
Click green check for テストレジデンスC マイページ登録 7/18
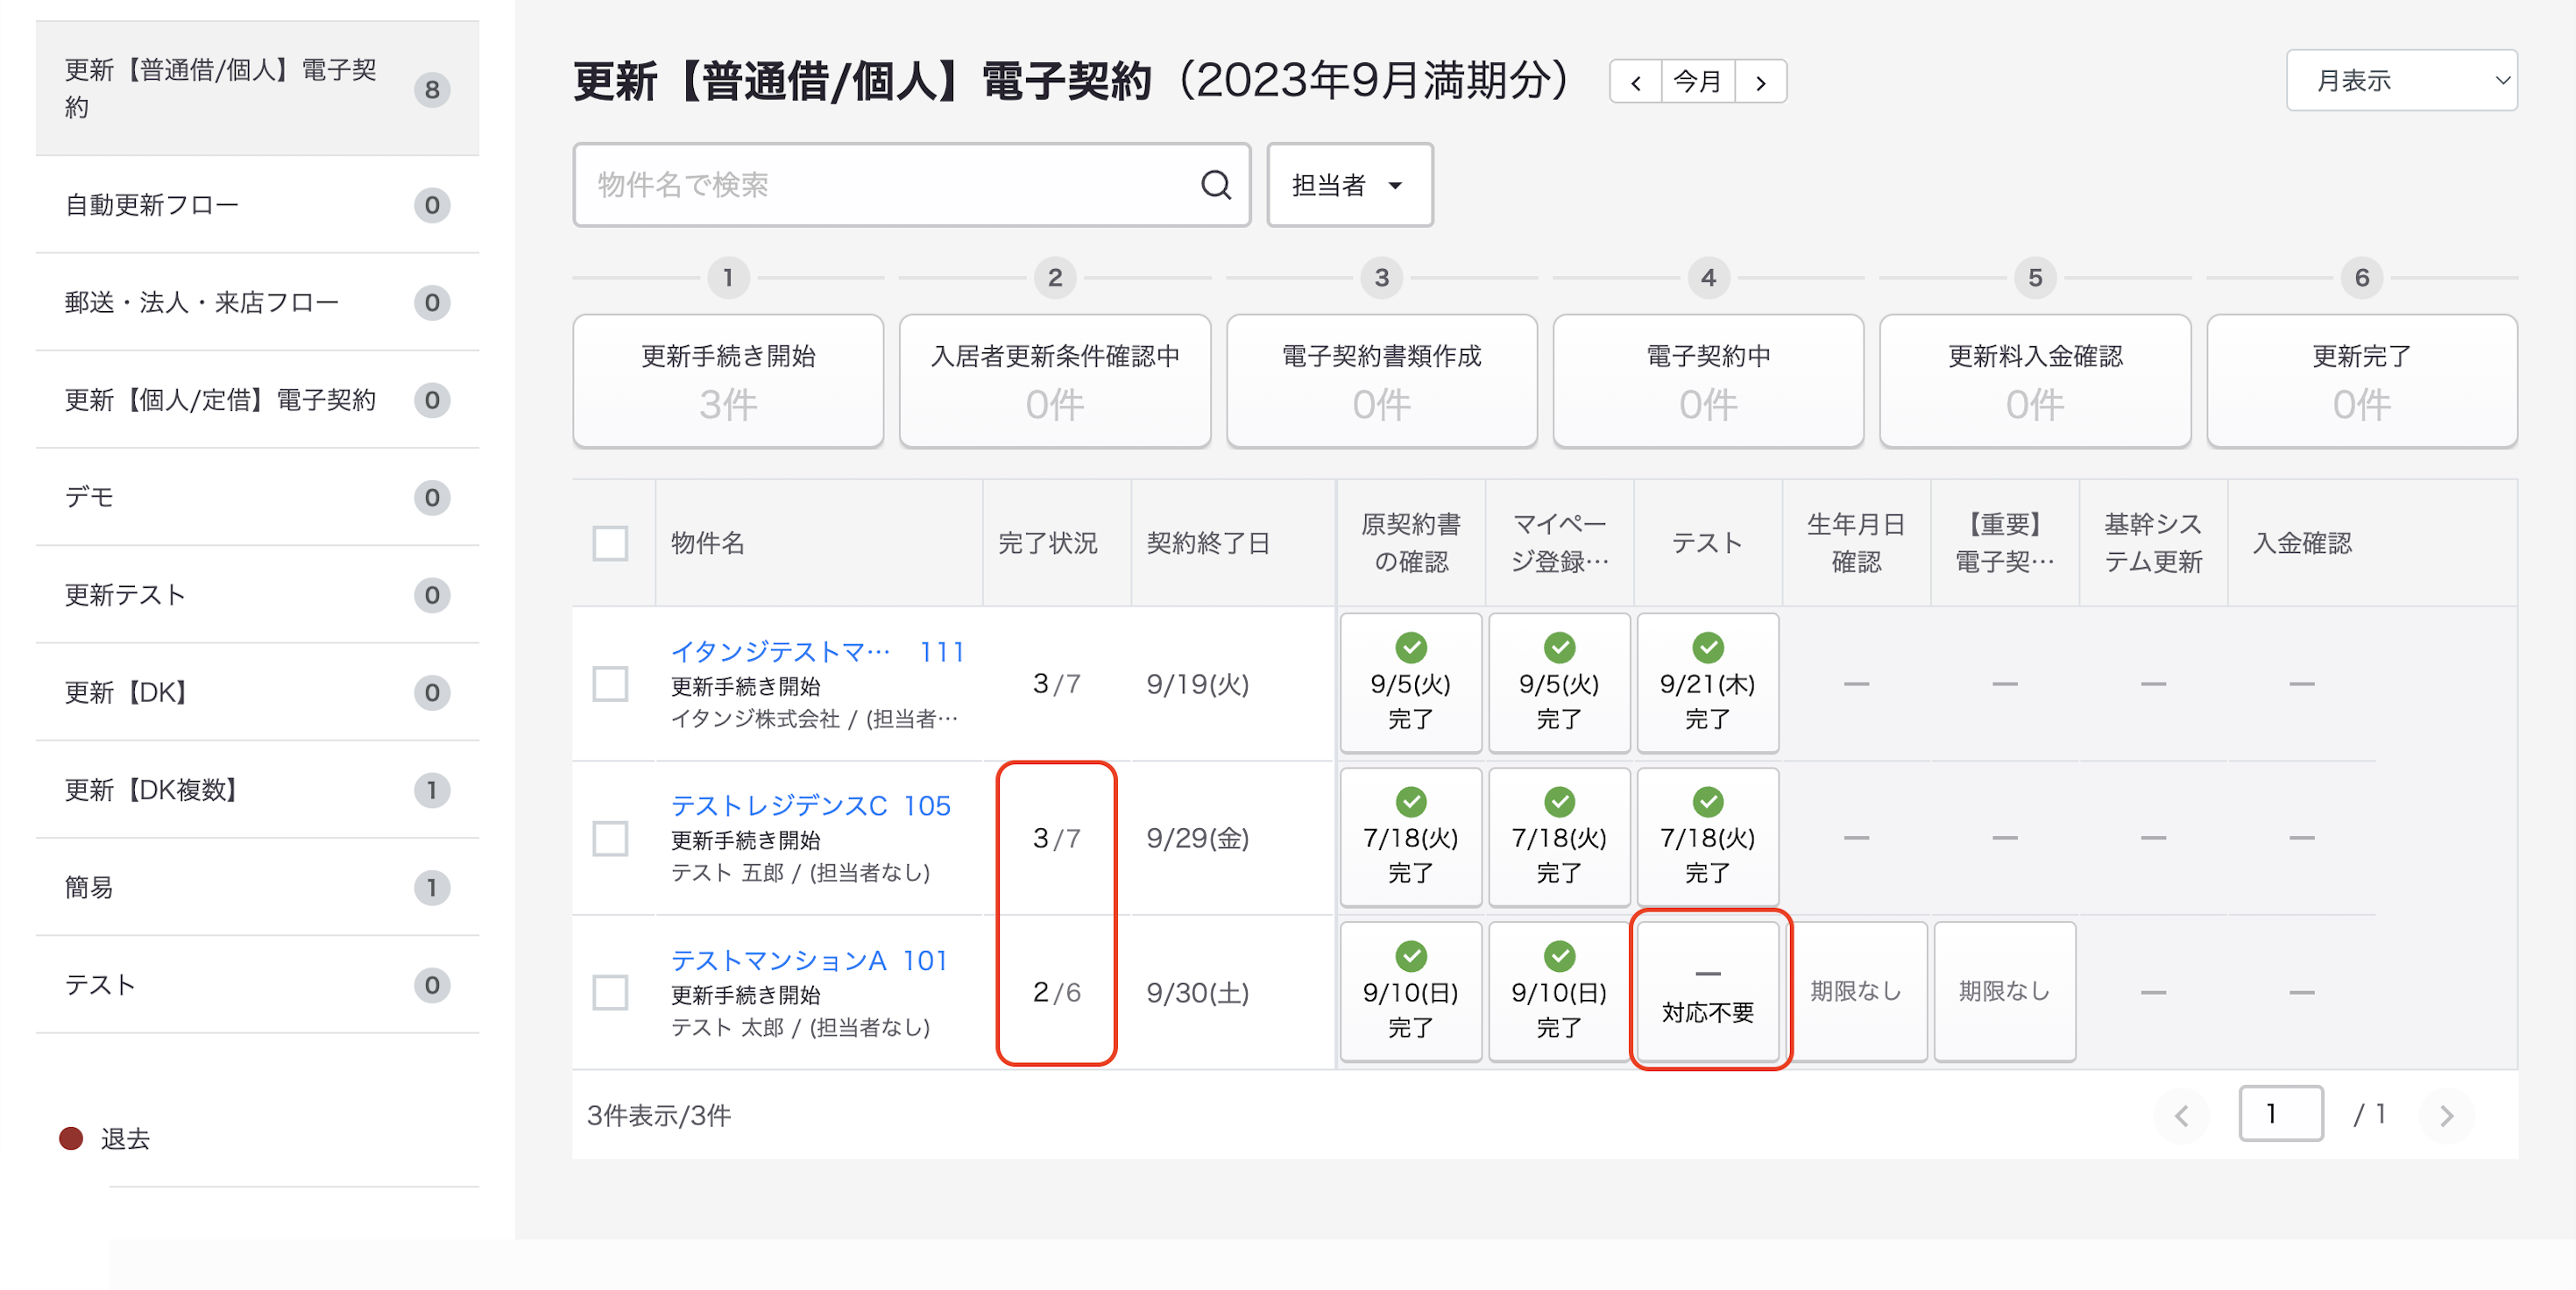(1559, 802)
